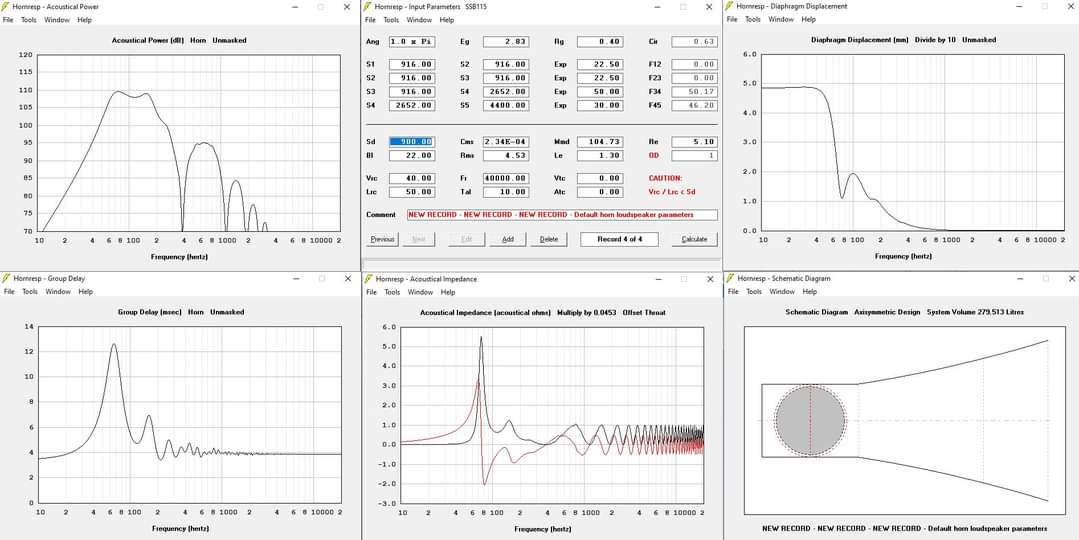Image resolution: width=1079 pixels, height=540 pixels.
Task: Click the Eg field with 2.83
Action: 506,42
